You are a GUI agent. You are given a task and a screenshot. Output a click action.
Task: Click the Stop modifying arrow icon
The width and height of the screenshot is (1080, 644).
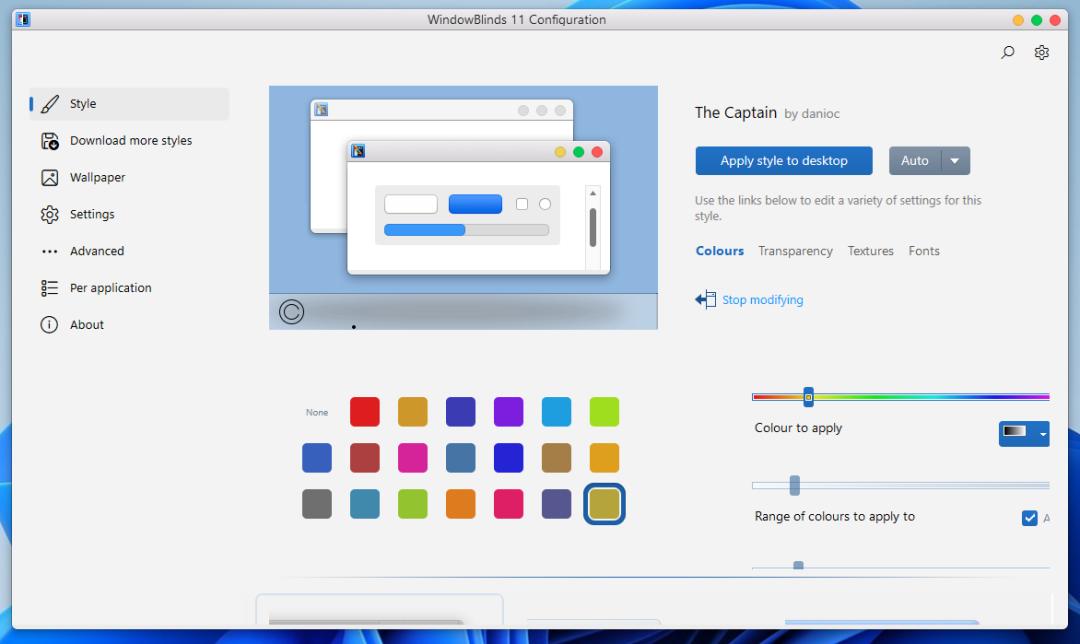pyautogui.click(x=706, y=300)
